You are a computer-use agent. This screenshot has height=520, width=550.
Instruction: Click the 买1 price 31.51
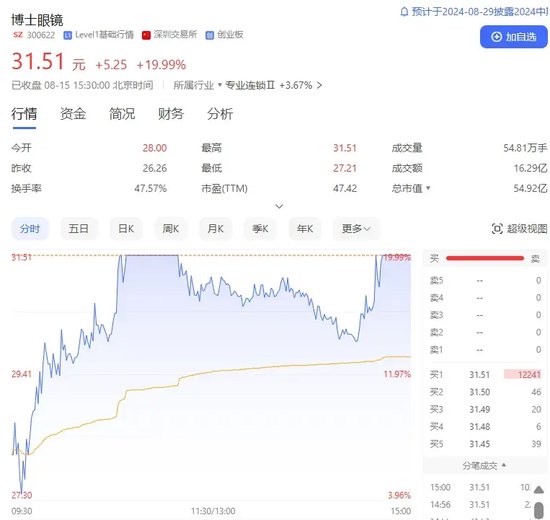(479, 375)
